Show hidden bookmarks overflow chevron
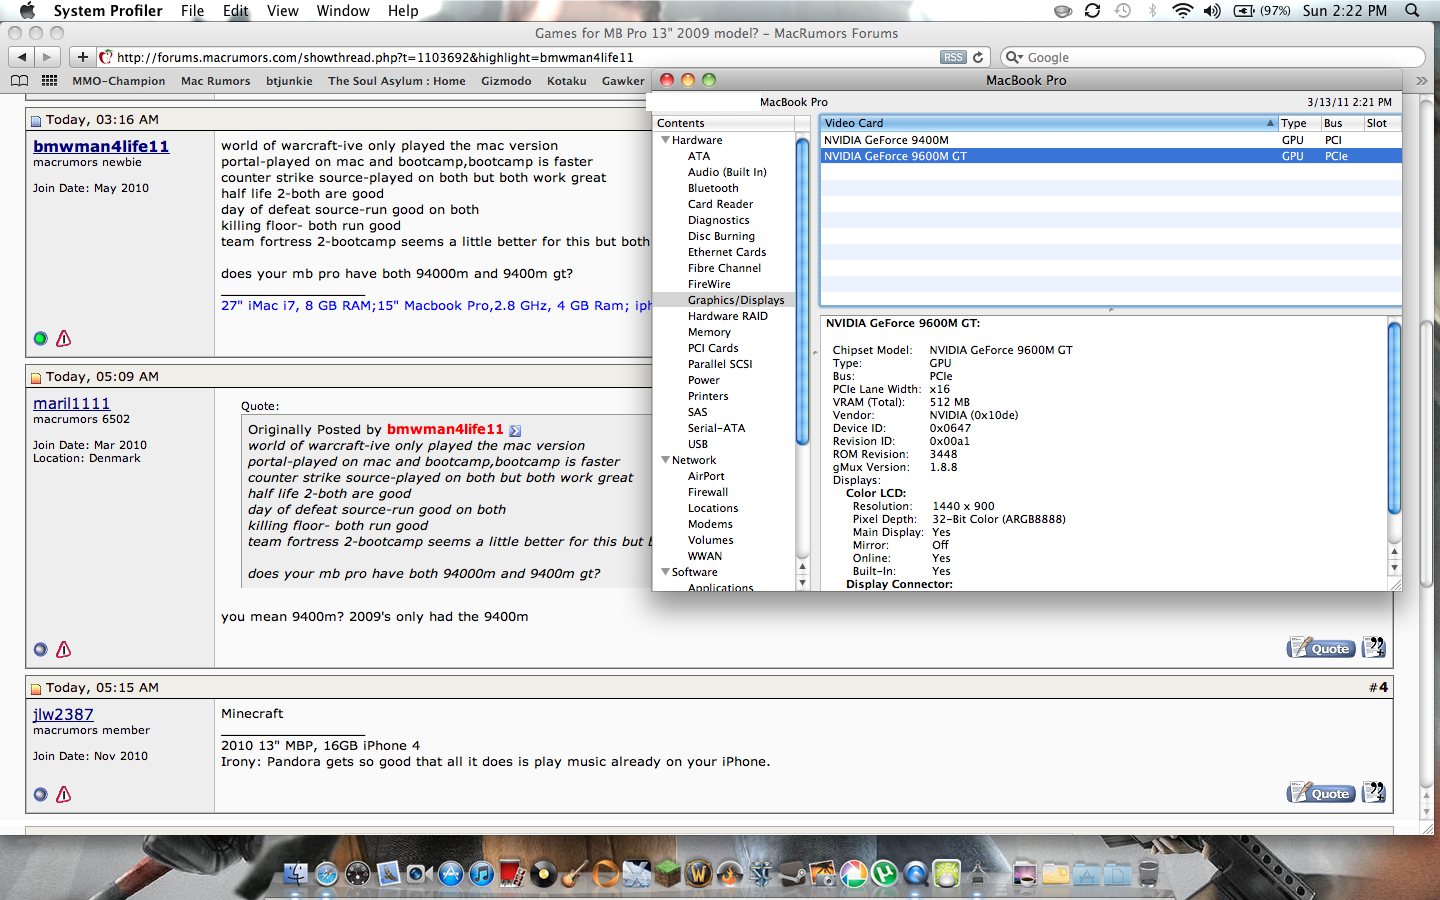Screen dimensions: 1440x900 point(1421,80)
